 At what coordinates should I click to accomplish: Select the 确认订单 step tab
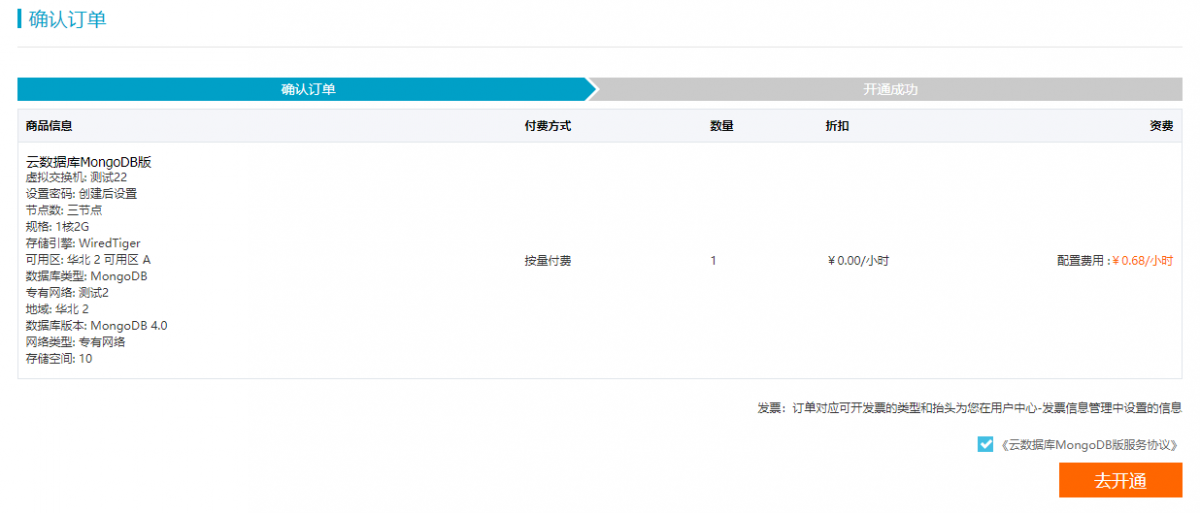308,89
